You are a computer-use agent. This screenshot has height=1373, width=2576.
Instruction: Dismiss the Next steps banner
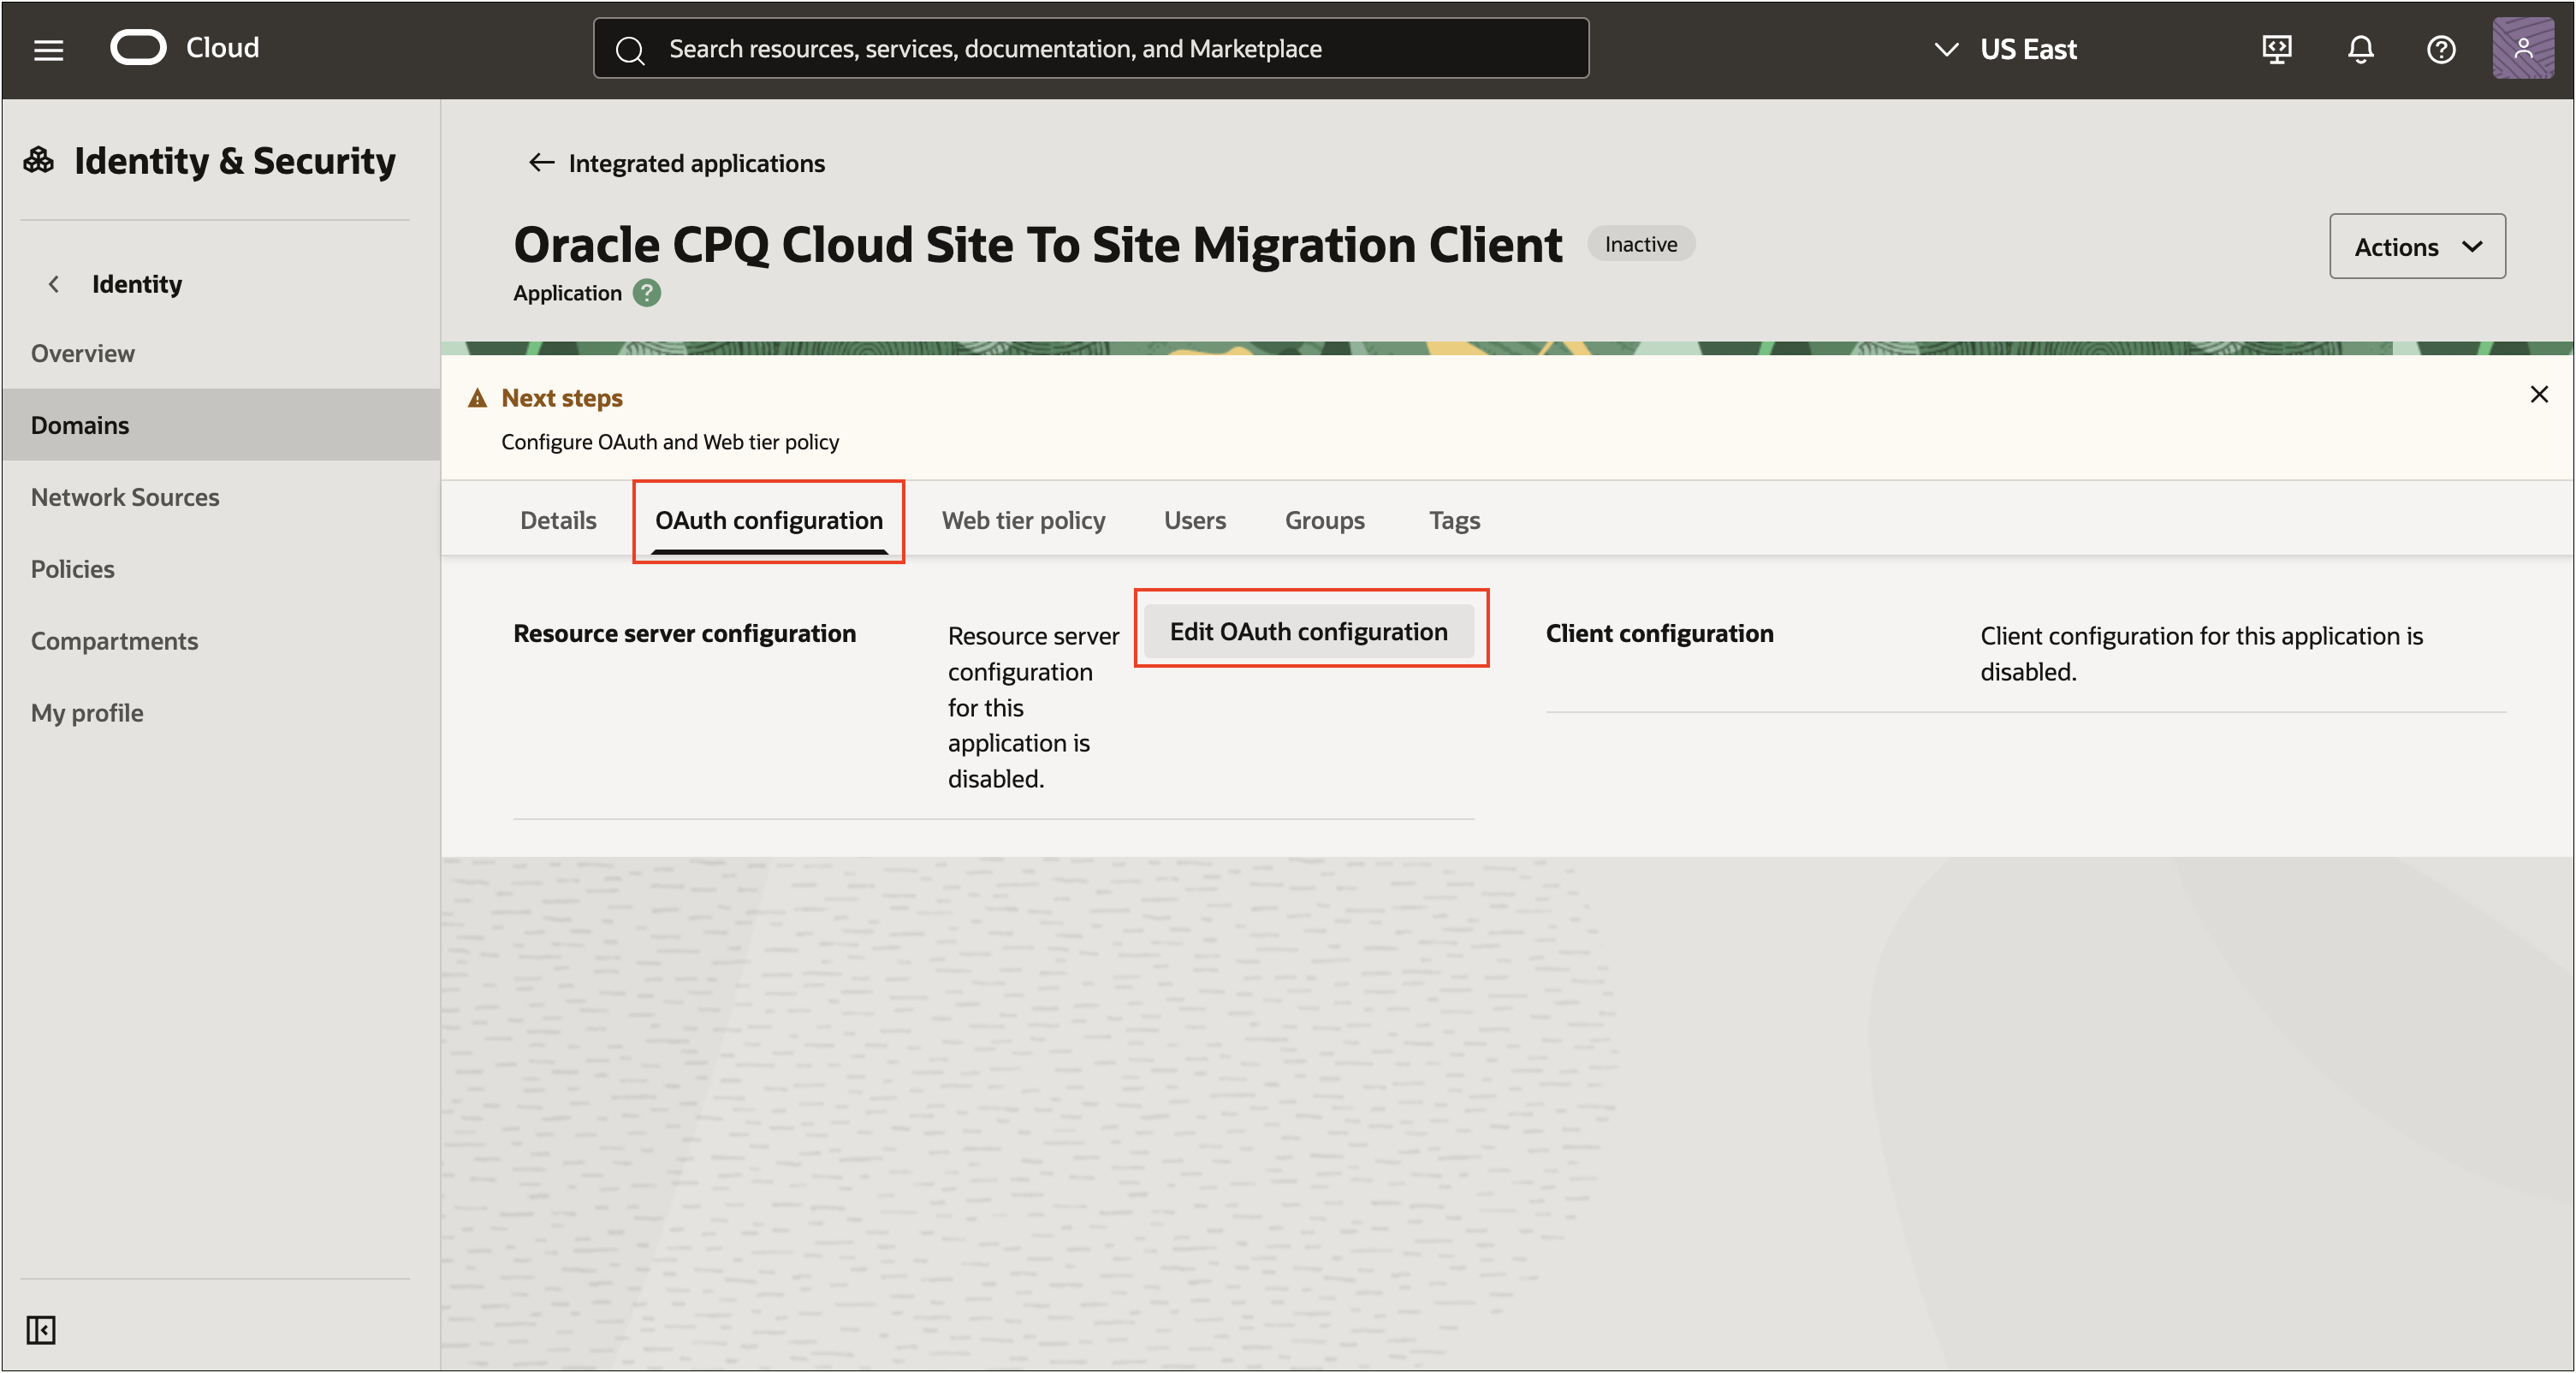2538,394
